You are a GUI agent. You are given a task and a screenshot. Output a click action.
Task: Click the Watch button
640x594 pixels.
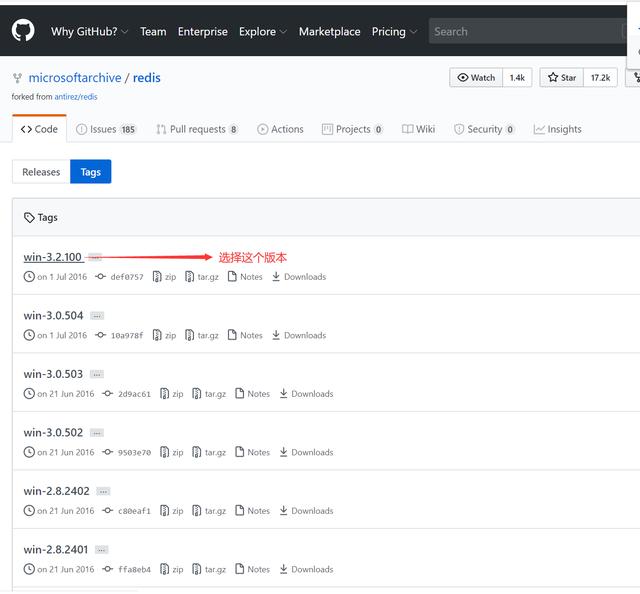coord(476,78)
